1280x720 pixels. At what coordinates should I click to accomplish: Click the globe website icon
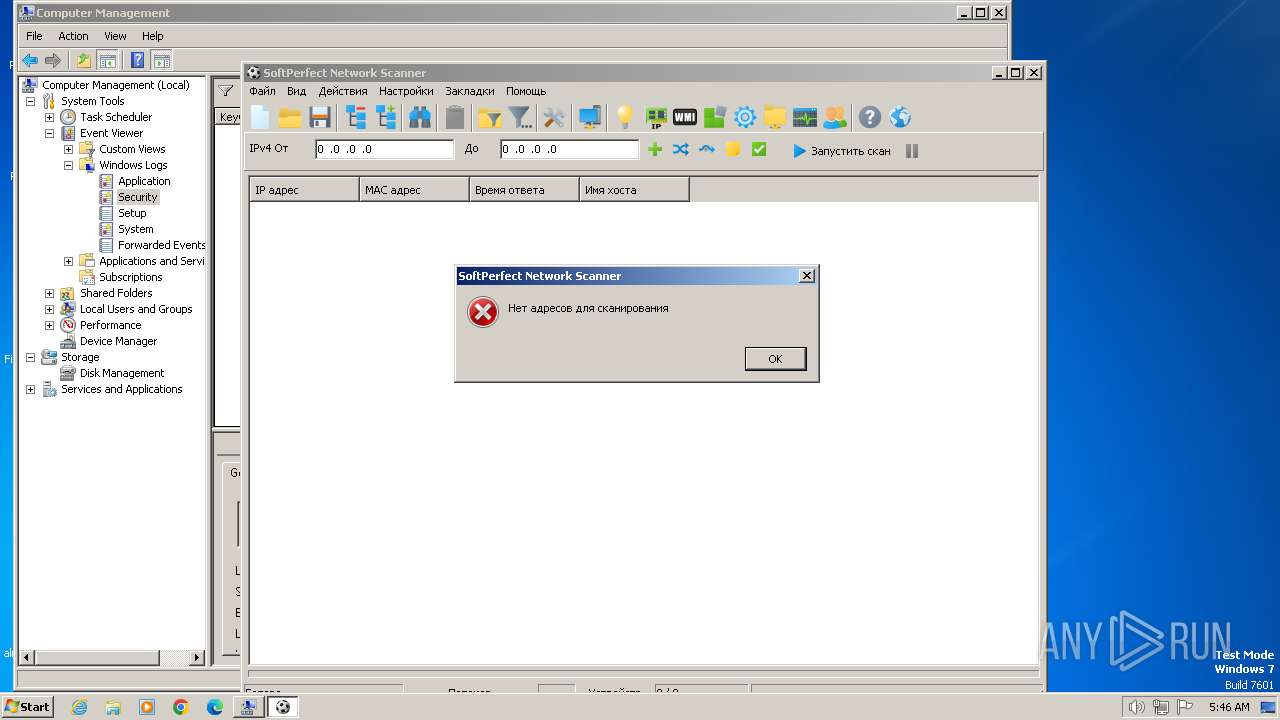click(x=900, y=118)
